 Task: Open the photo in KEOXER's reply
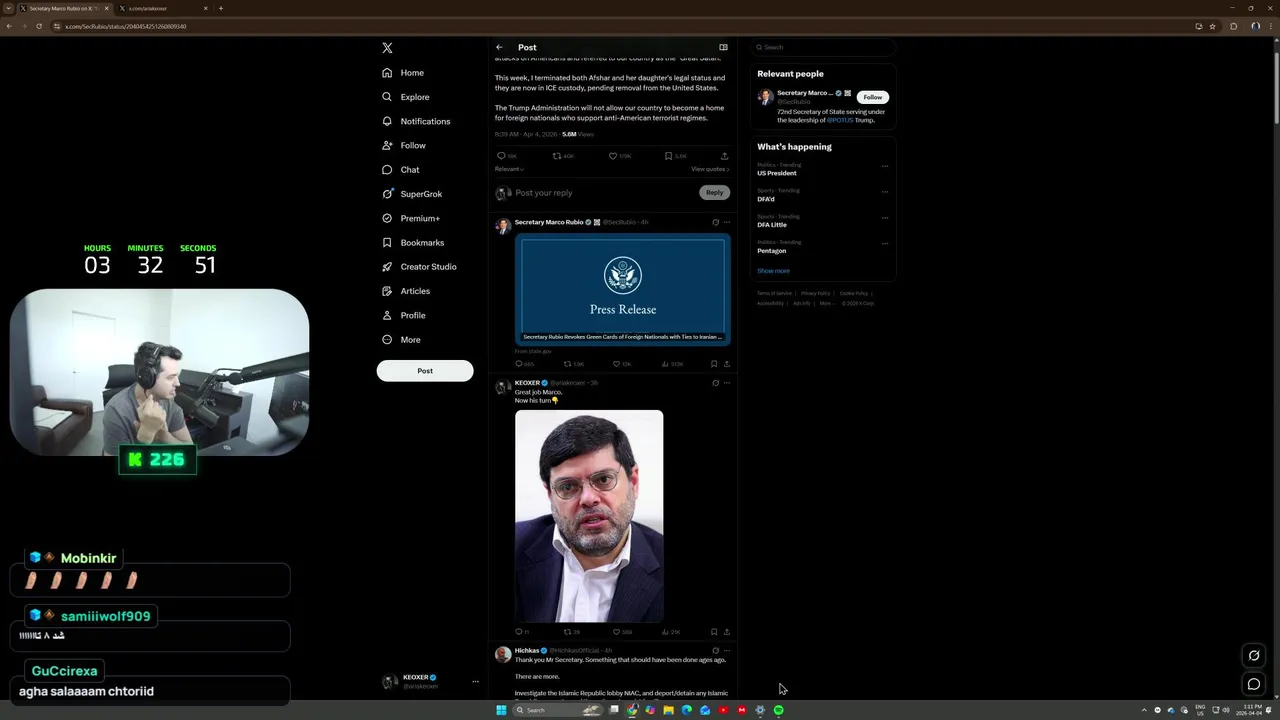pos(589,516)
